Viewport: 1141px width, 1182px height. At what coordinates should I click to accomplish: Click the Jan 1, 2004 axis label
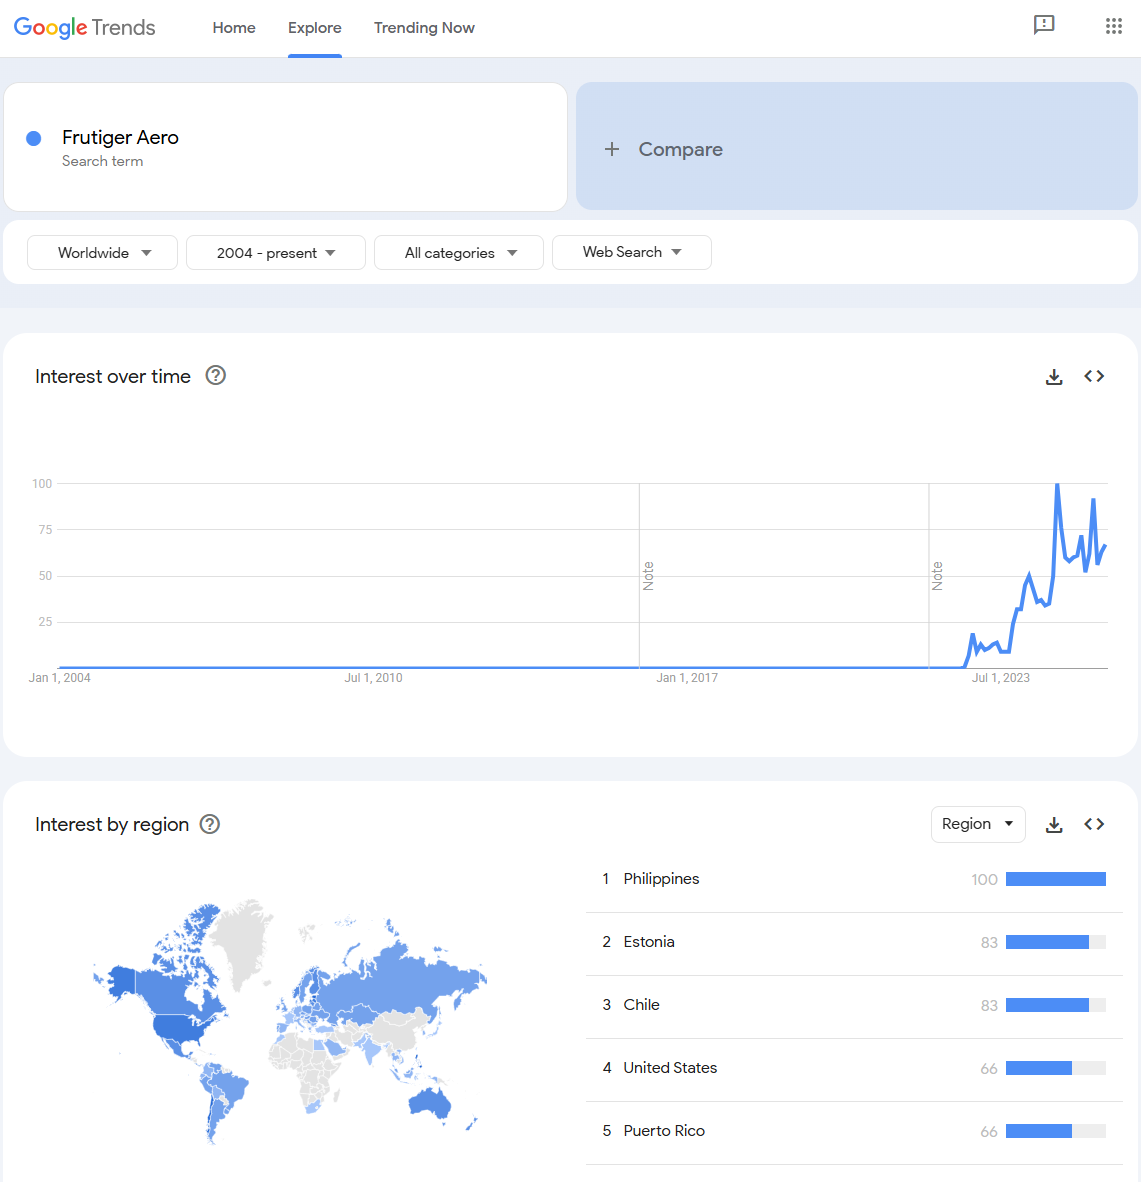point(60,678)
